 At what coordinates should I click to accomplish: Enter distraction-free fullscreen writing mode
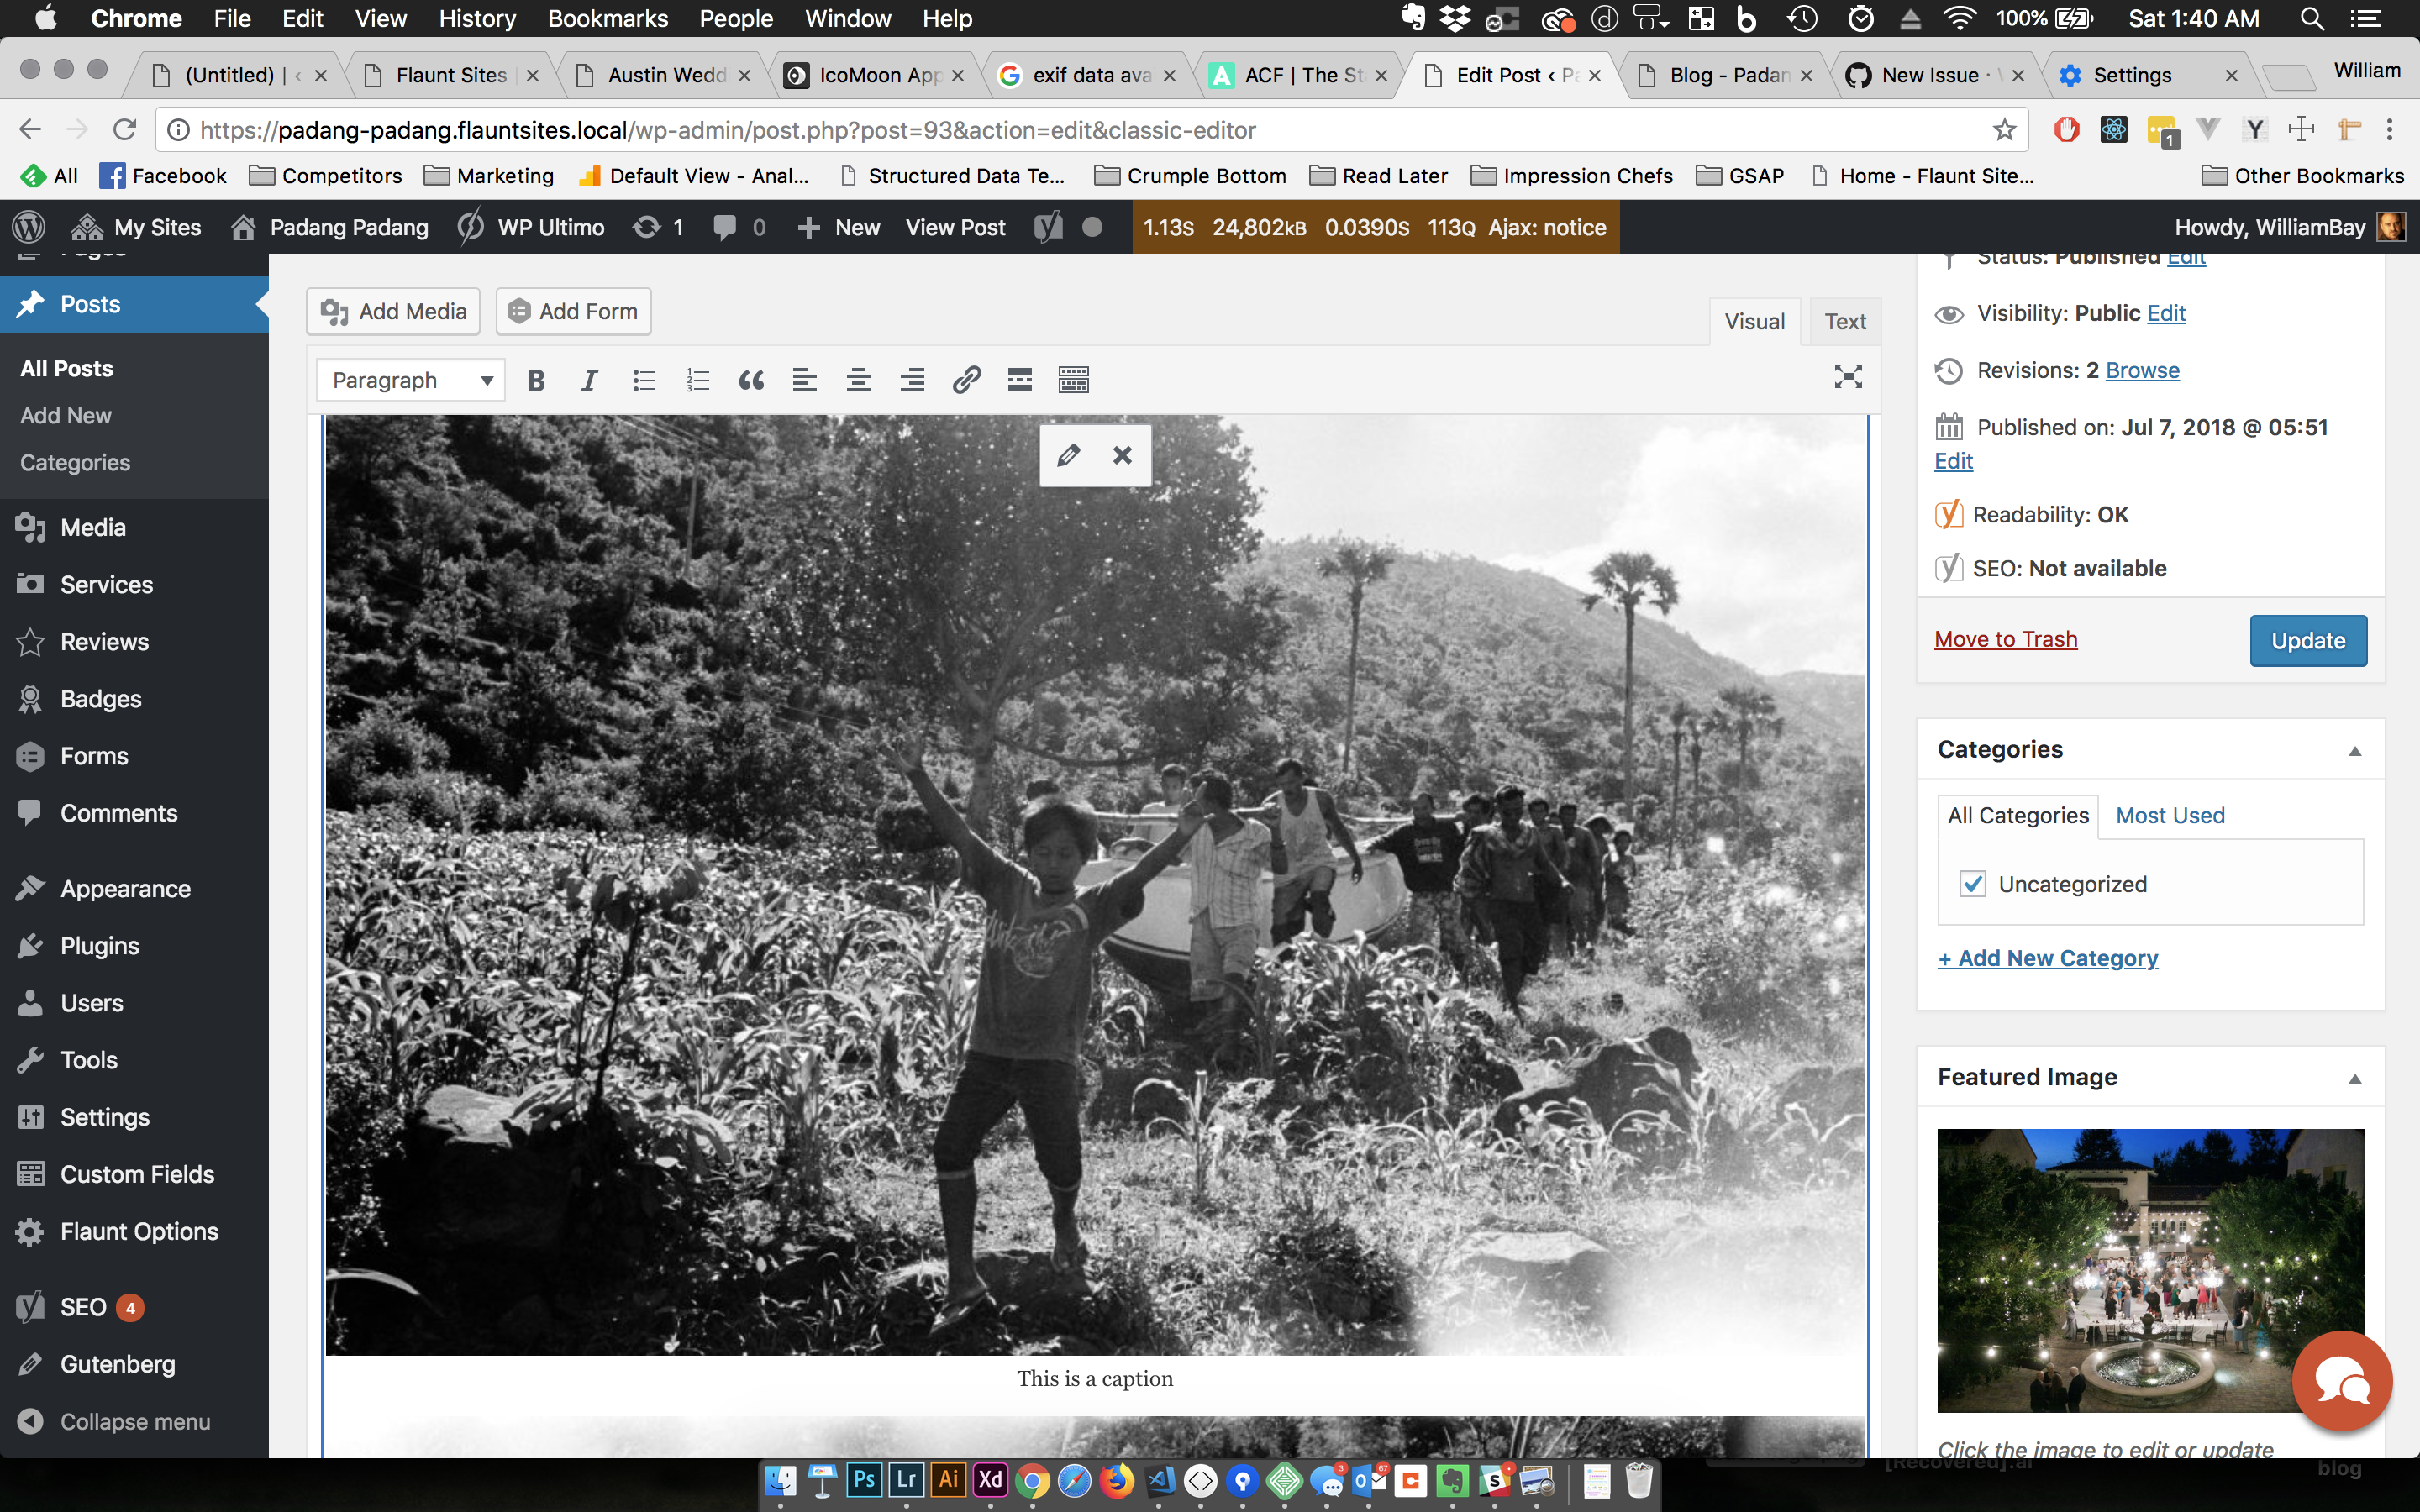pos(1847,377)
